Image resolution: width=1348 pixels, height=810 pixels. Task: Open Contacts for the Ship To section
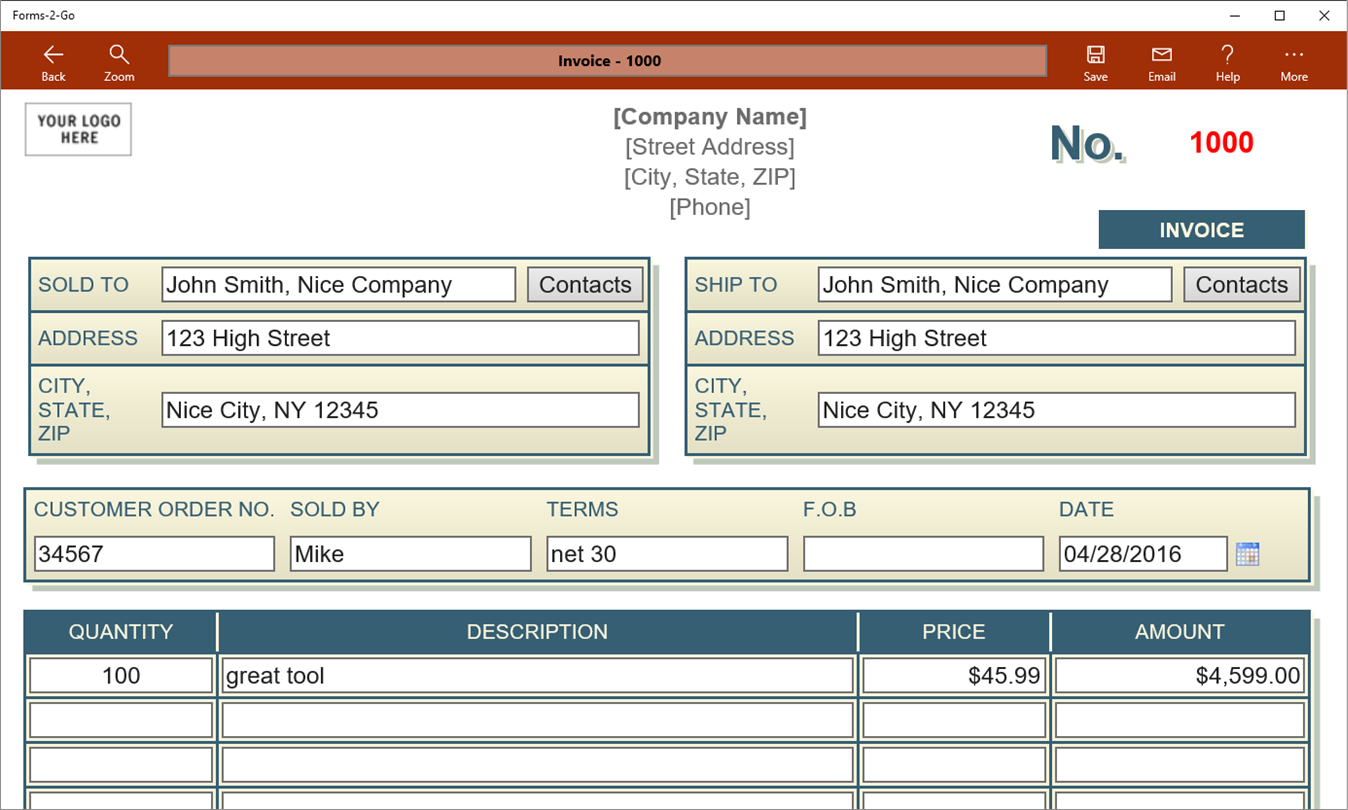(1242, 285)
